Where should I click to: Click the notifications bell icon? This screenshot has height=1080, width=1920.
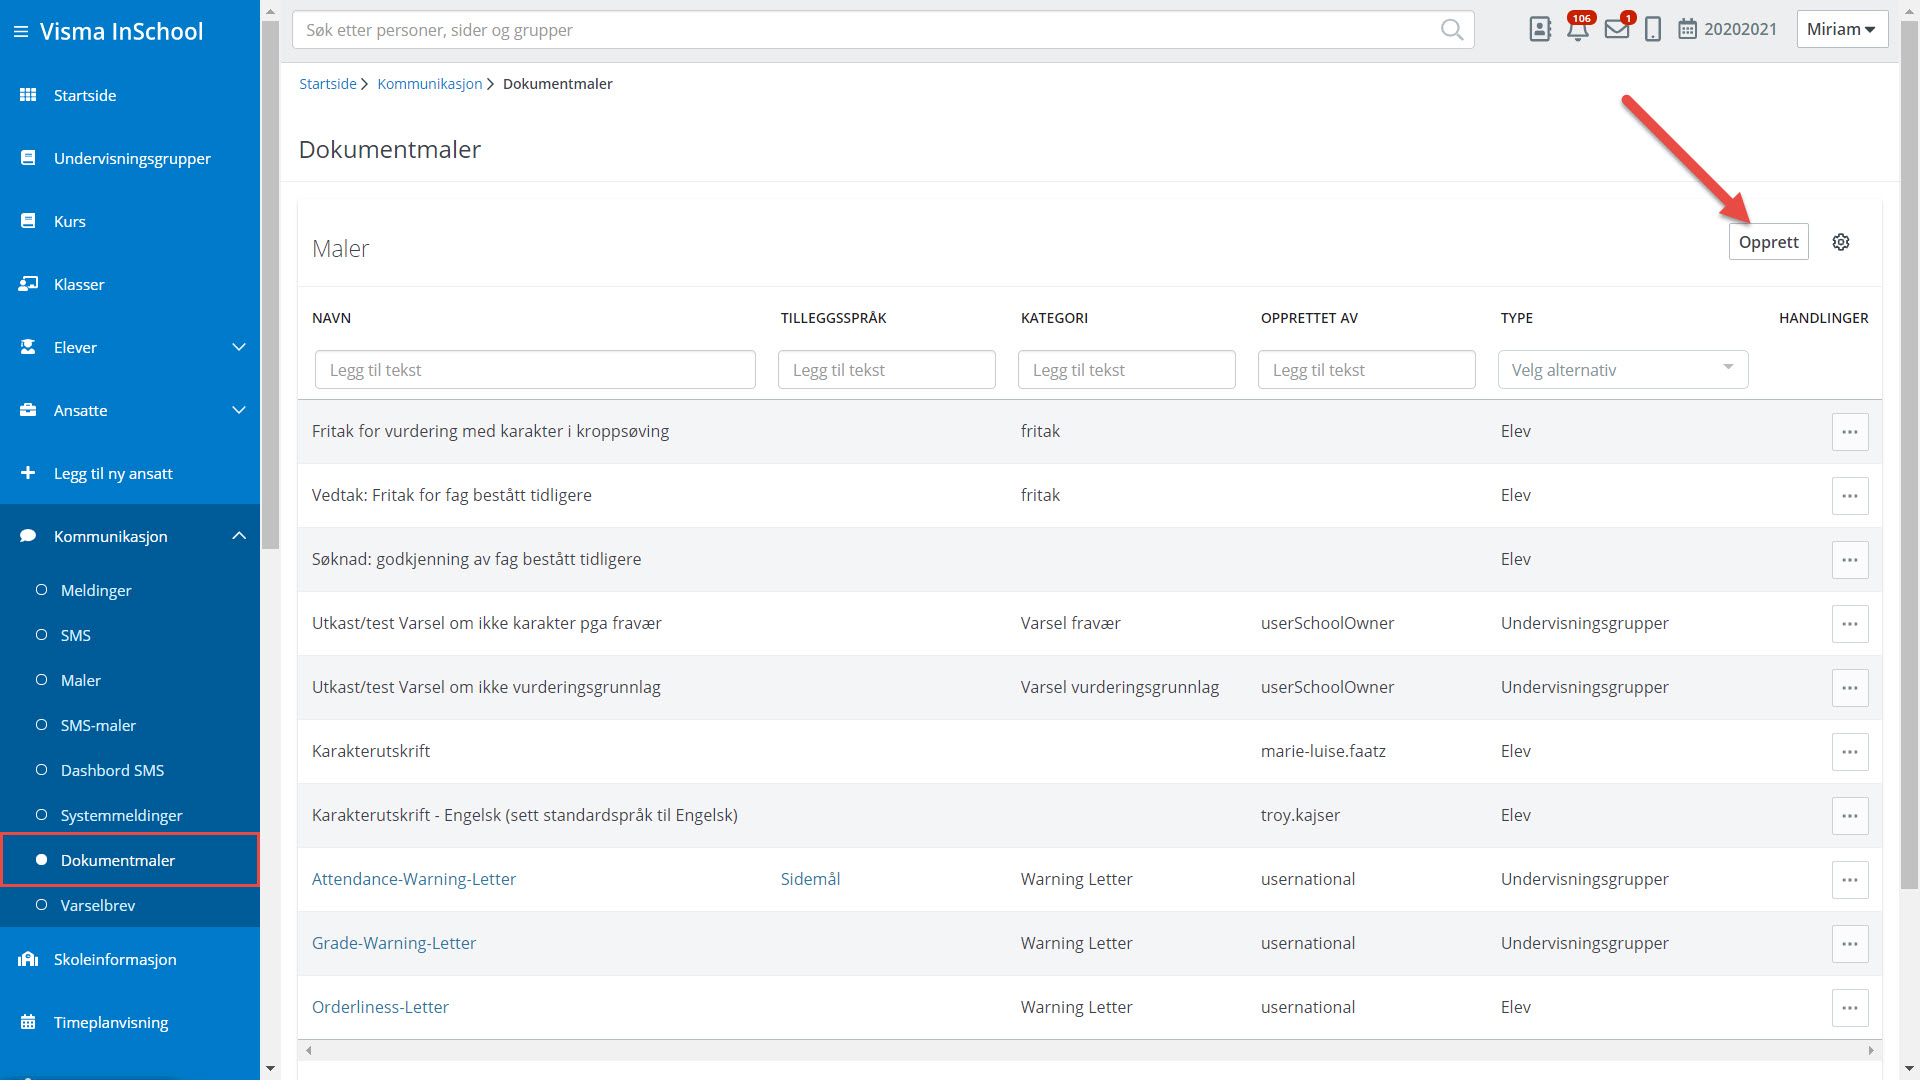(1578, 29)
